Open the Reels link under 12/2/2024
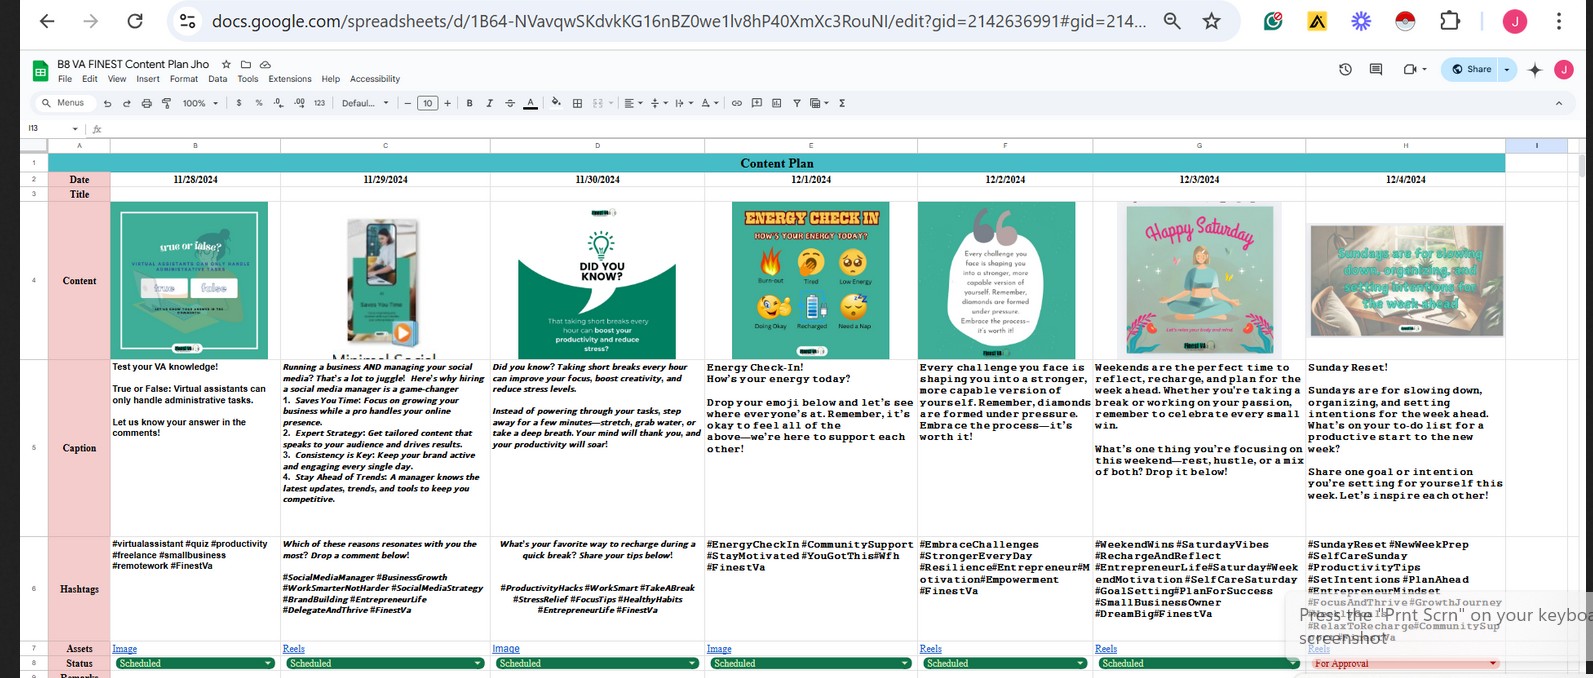Image resolution: width=1593 pixels, height=678 pixels. coord(931,649)
